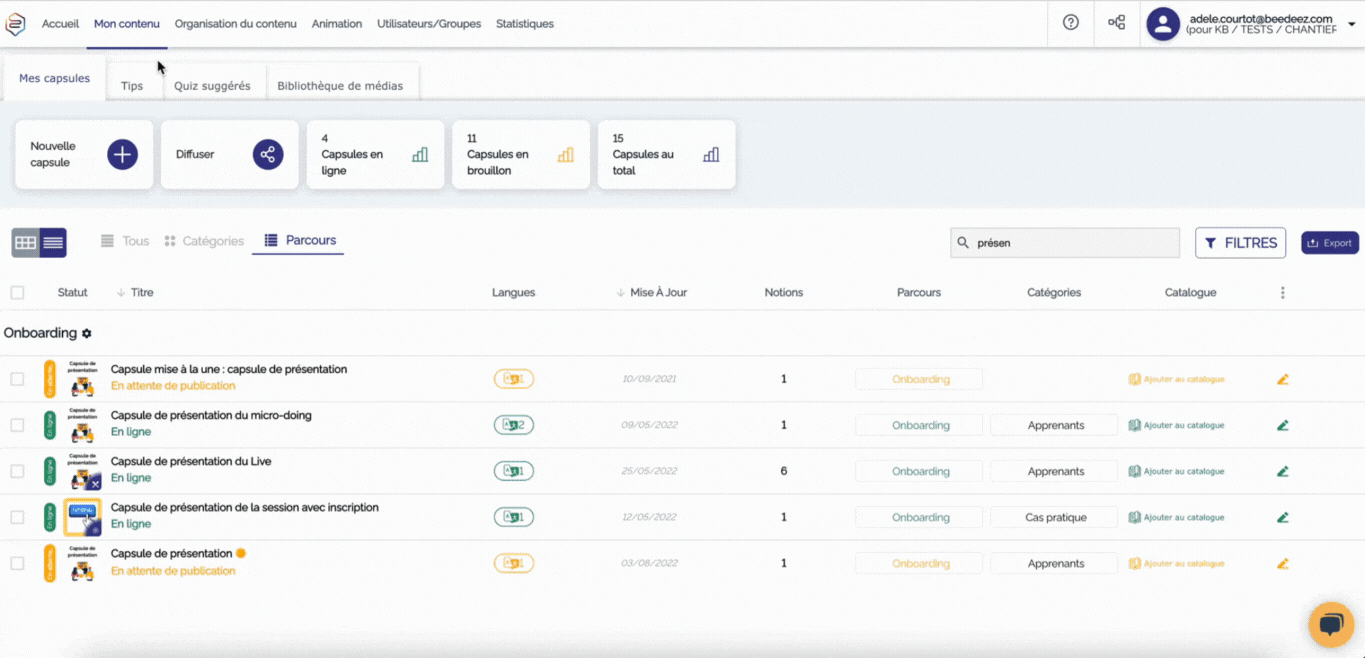This screenshot has height=658, width=1365.
Task: Click the plus icon on Nouvelle capsule
Action: click(122, 155)
